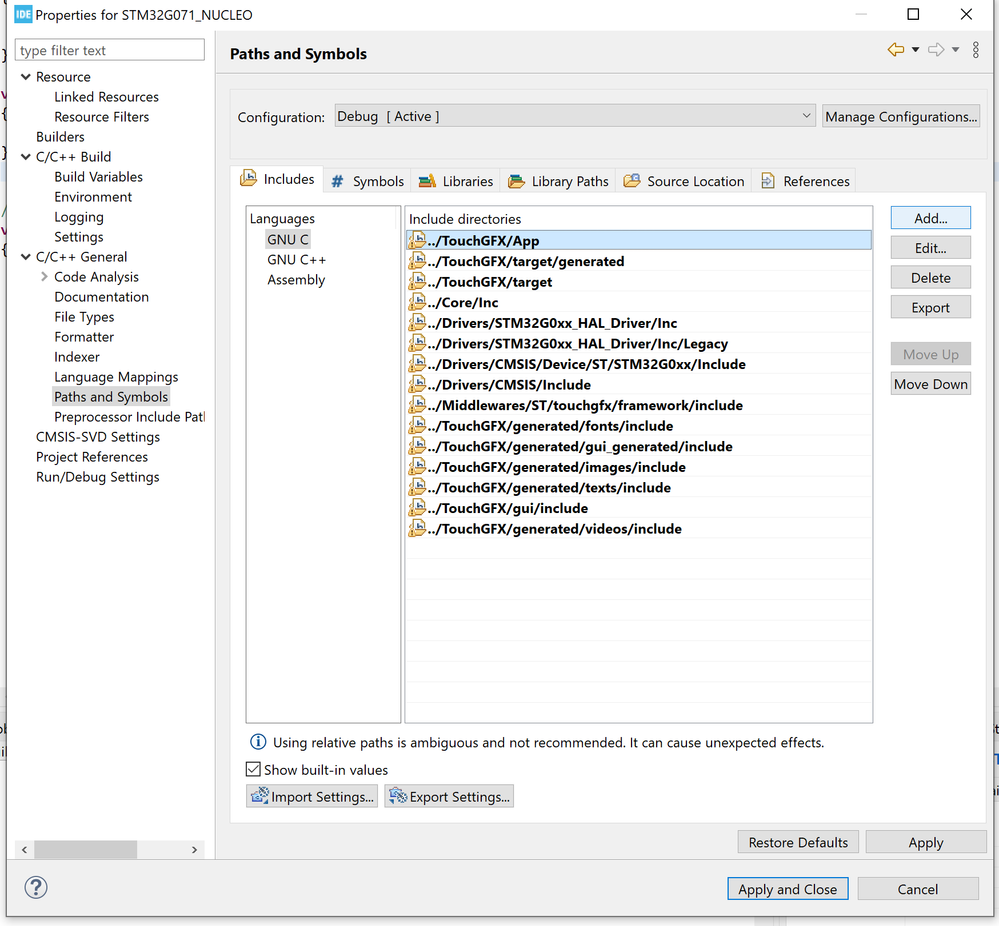Switch to the Library Paths tab

(x=559, y=182)
